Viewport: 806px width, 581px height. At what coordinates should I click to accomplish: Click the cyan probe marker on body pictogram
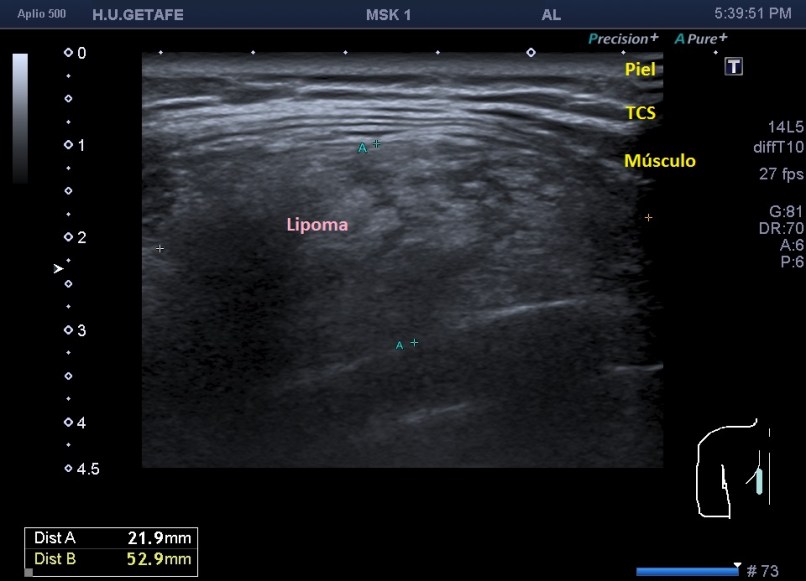[x=759, y=482]
